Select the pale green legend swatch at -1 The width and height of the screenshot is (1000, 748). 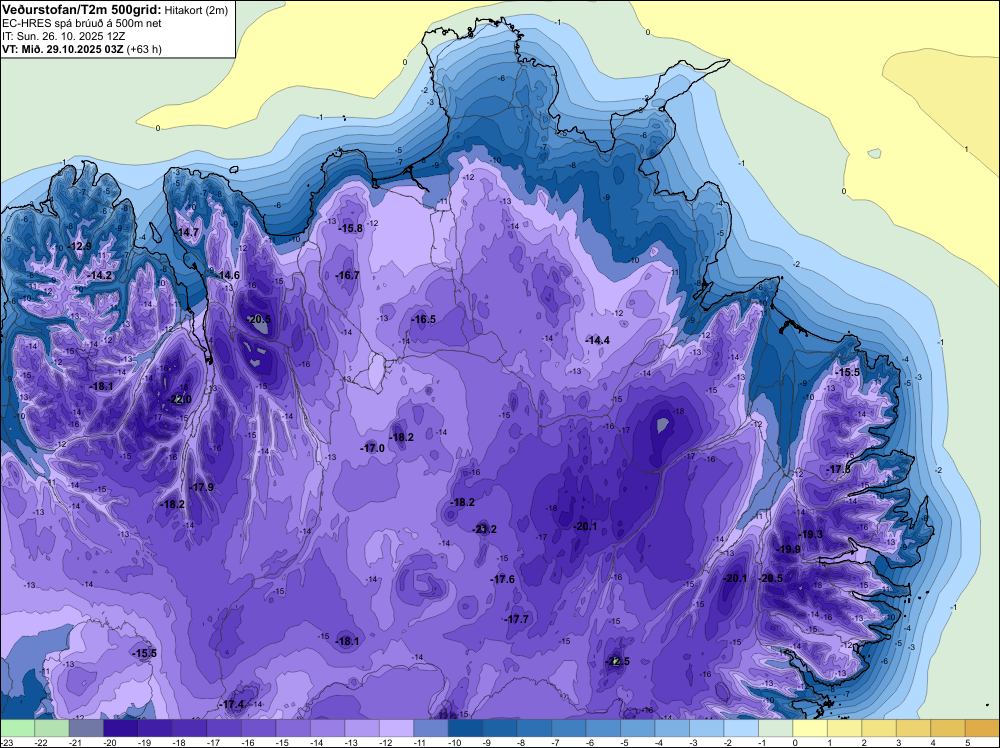[776, 728]
